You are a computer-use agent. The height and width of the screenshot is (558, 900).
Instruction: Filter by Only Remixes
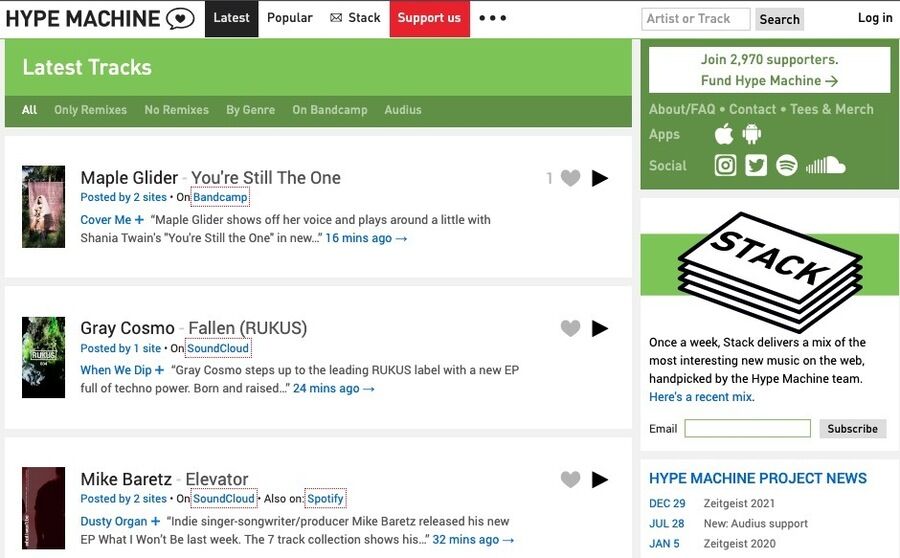[x=90, y=110]
